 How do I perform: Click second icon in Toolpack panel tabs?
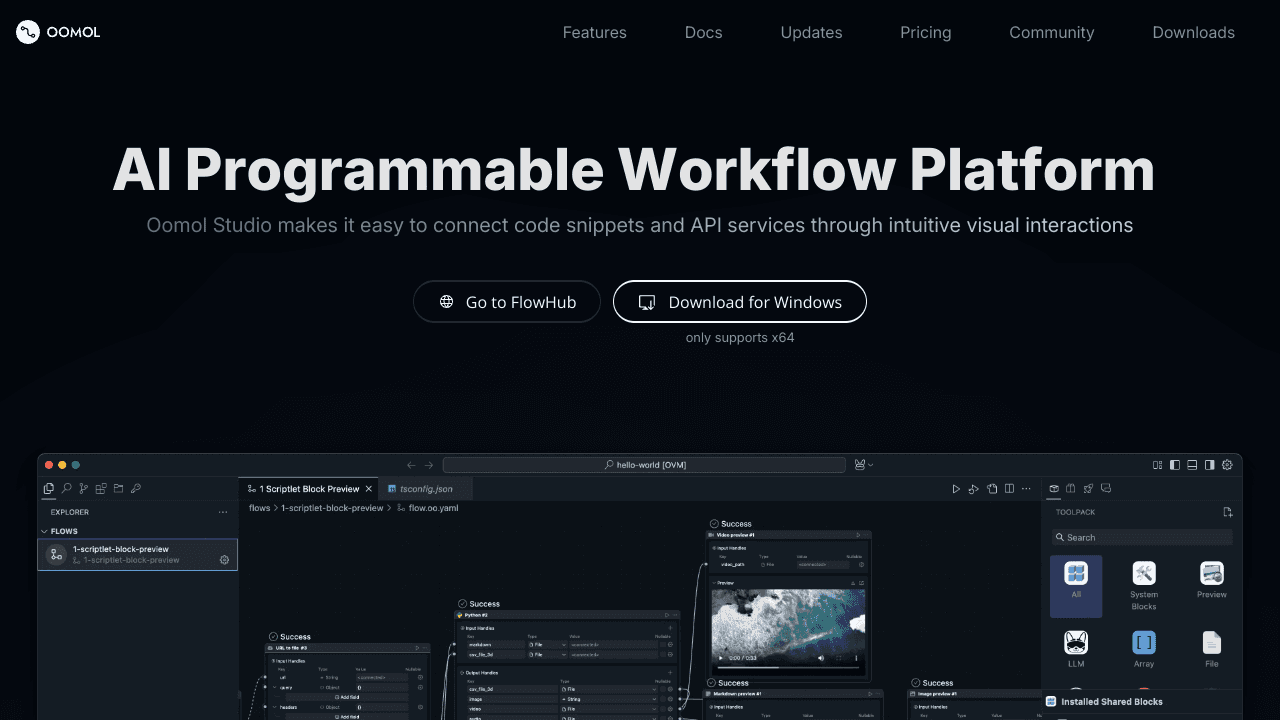(1070, 489)
